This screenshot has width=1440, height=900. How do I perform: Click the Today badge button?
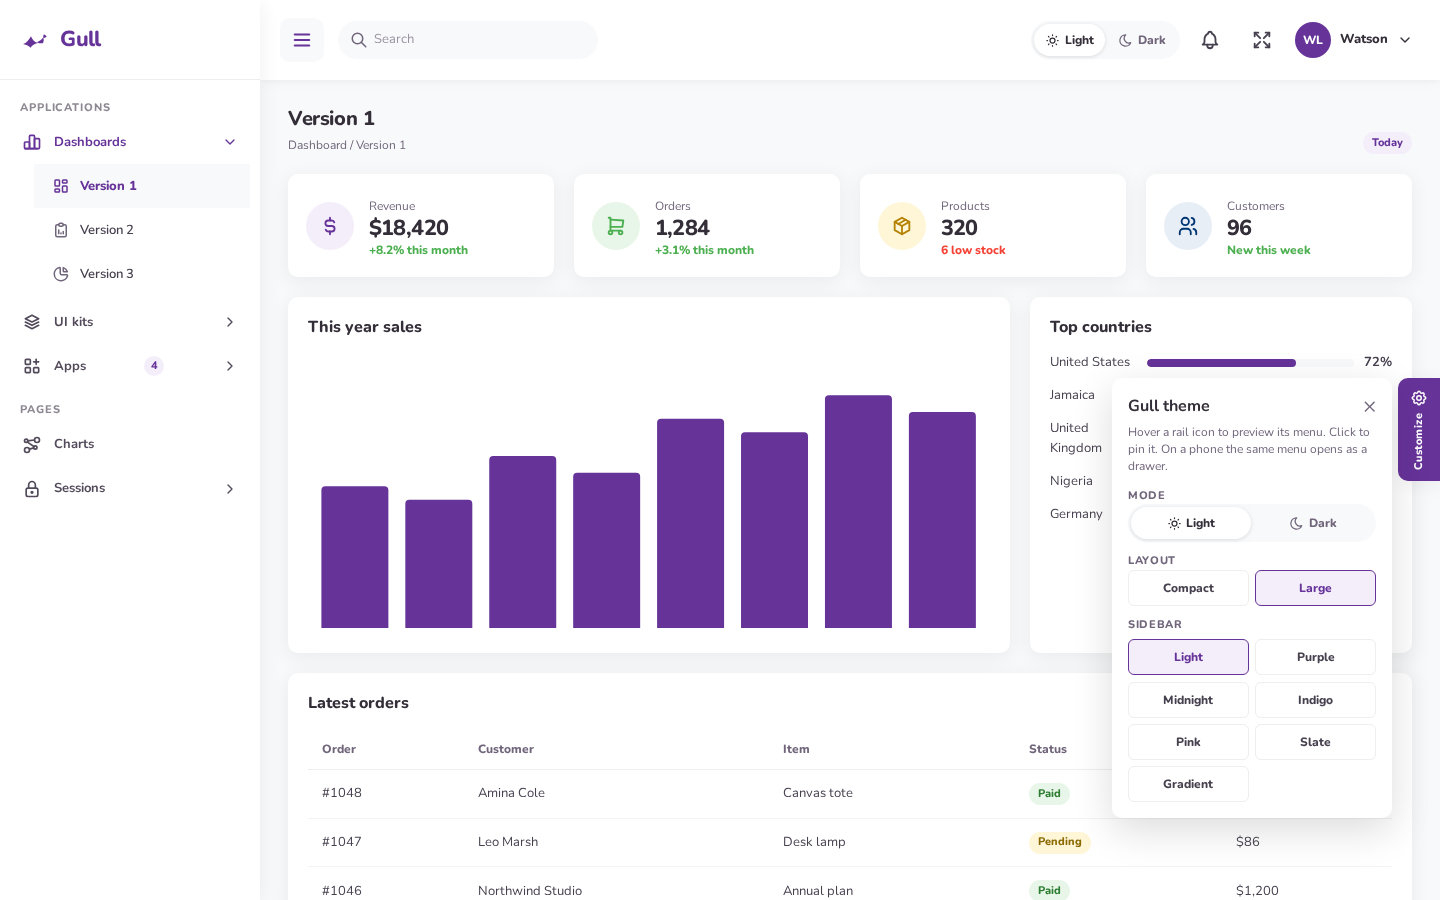[x=1387, y=143]
